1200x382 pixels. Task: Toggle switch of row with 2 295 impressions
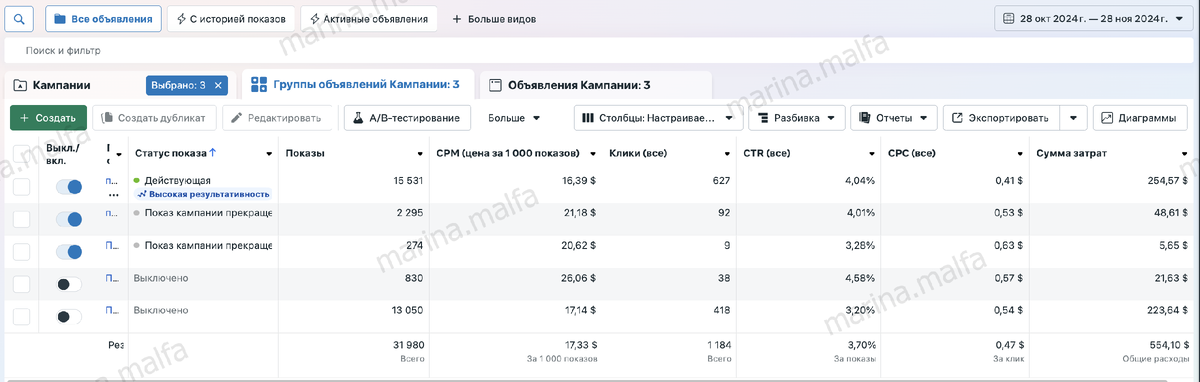tap(69, 219)
